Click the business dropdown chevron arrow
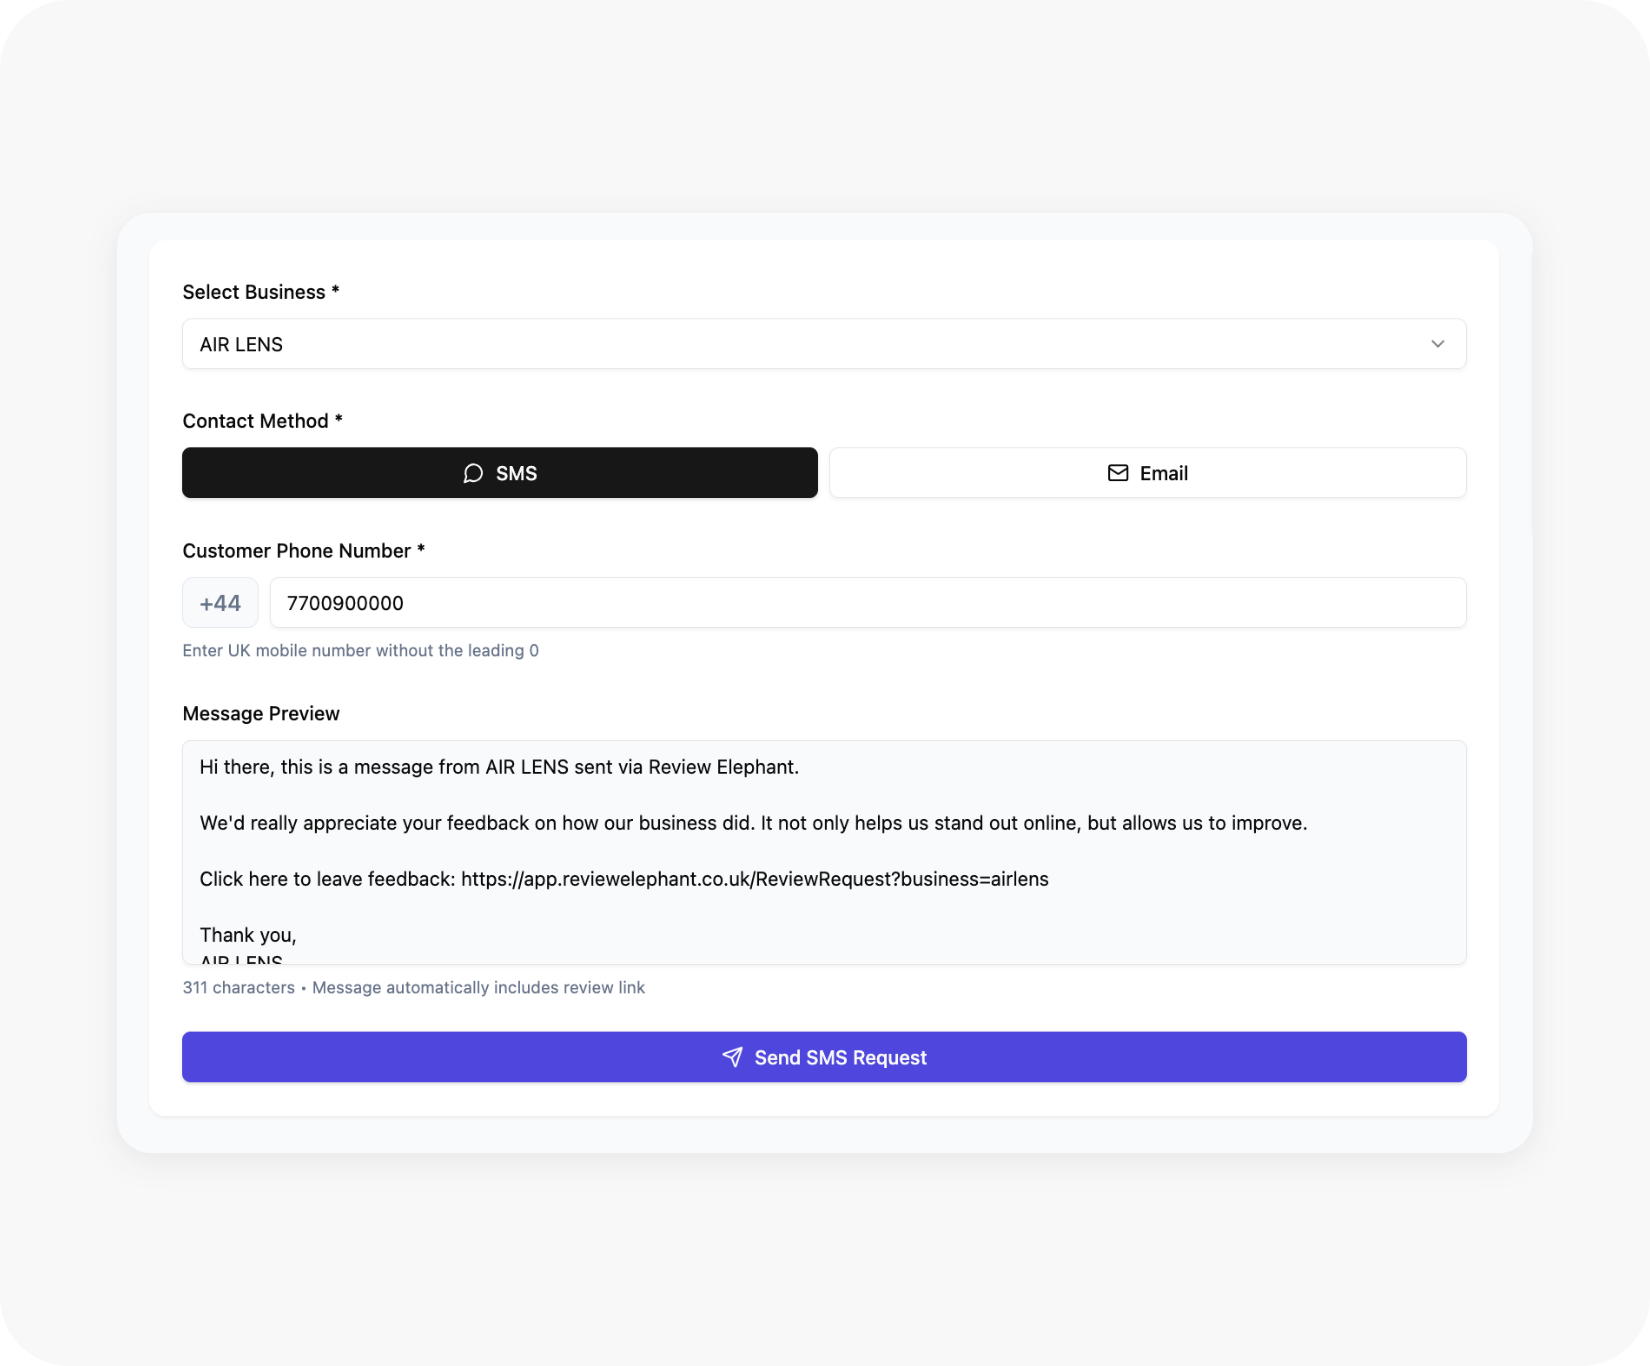 pos(1437,344)
